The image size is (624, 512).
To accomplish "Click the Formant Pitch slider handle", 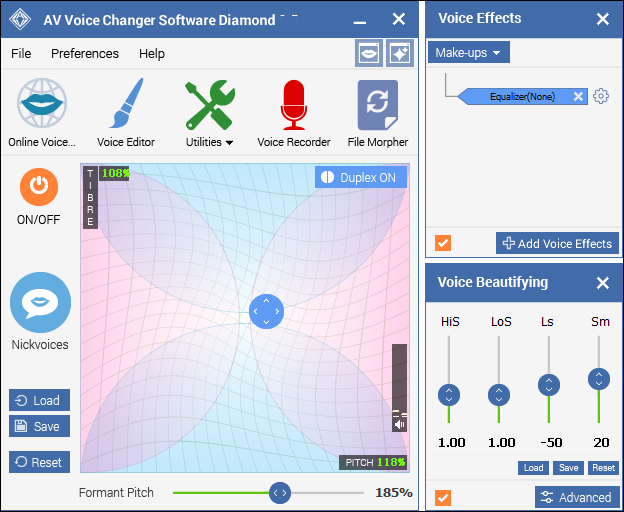I will 280,493.
